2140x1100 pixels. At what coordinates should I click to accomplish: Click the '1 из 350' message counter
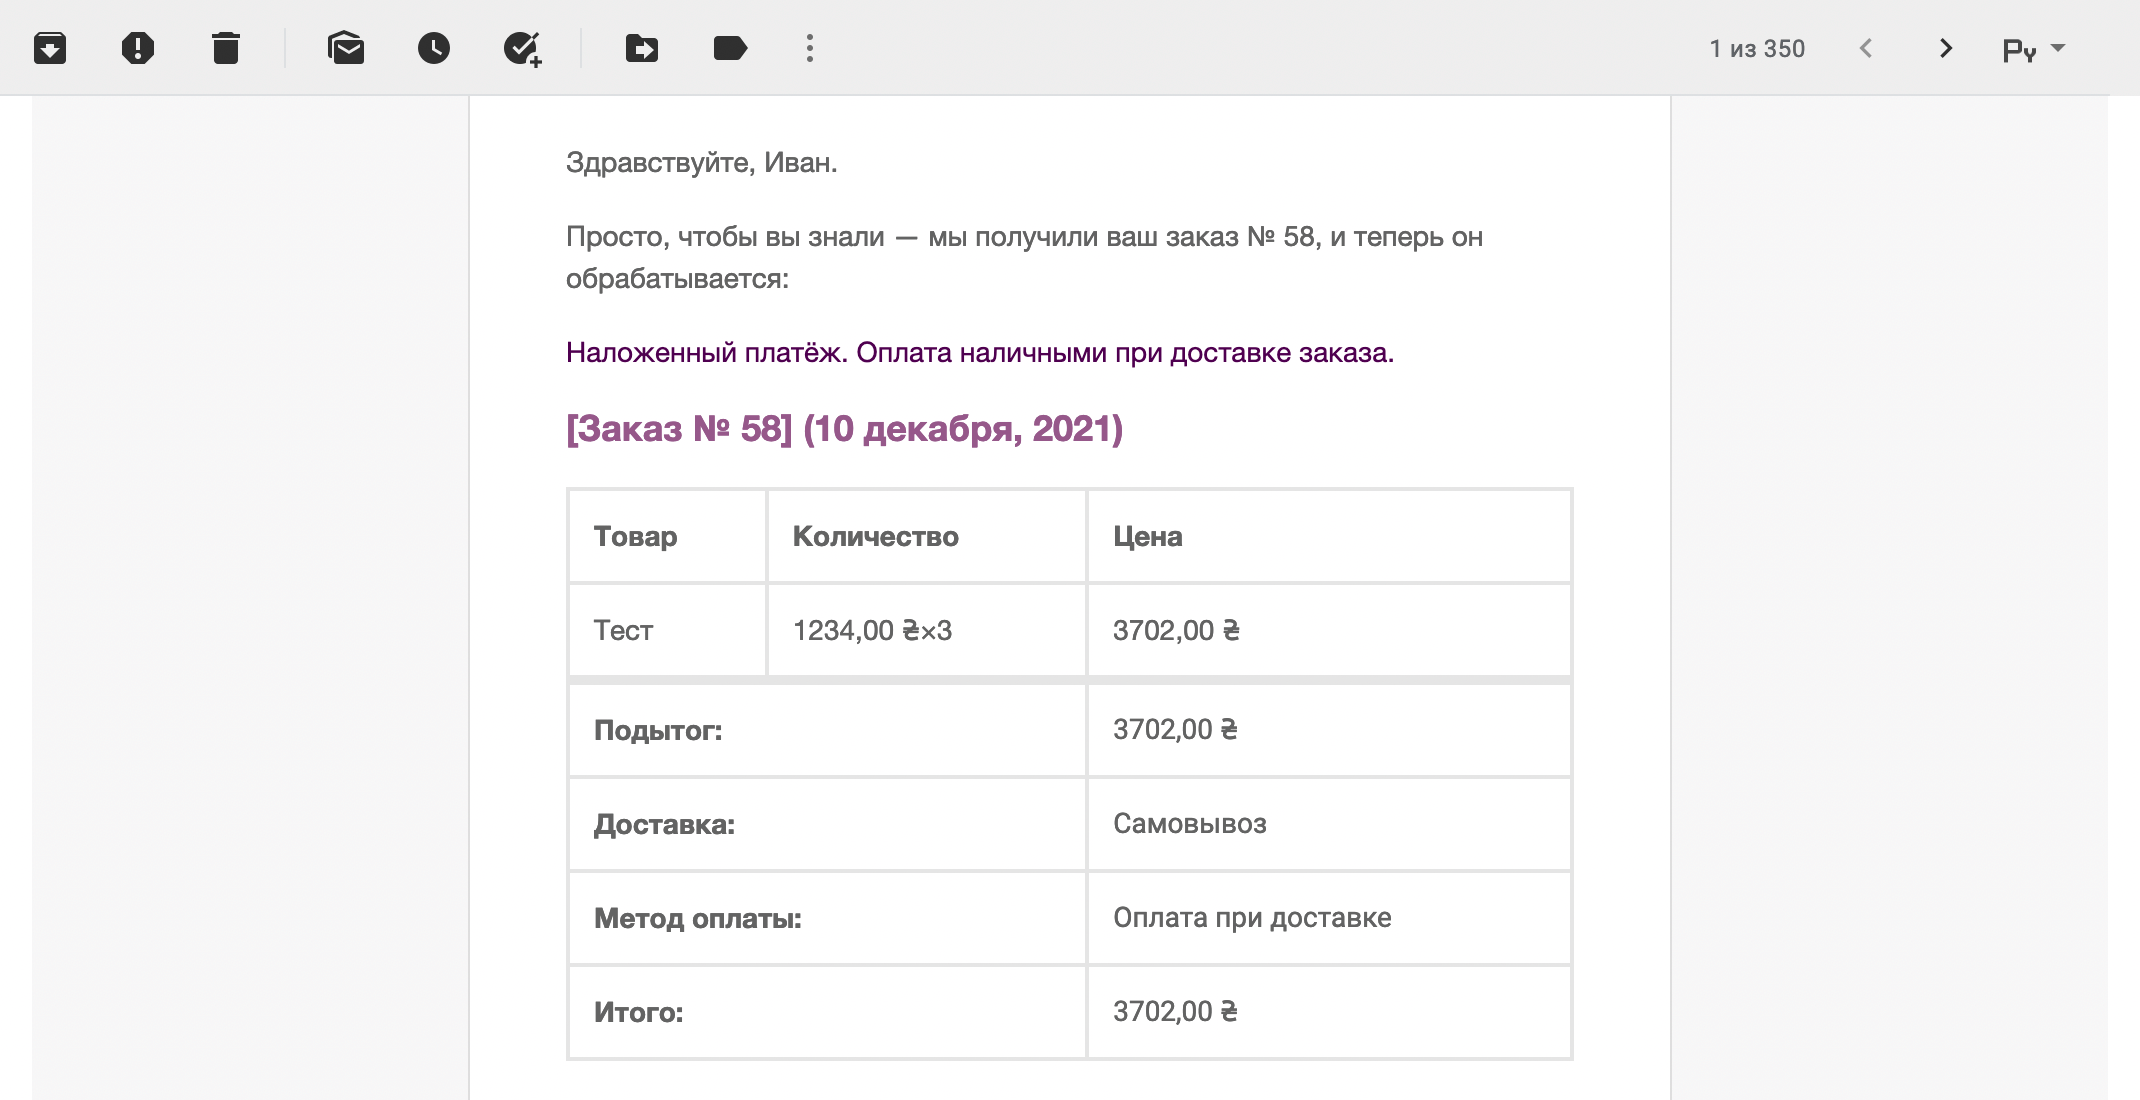1757,49
